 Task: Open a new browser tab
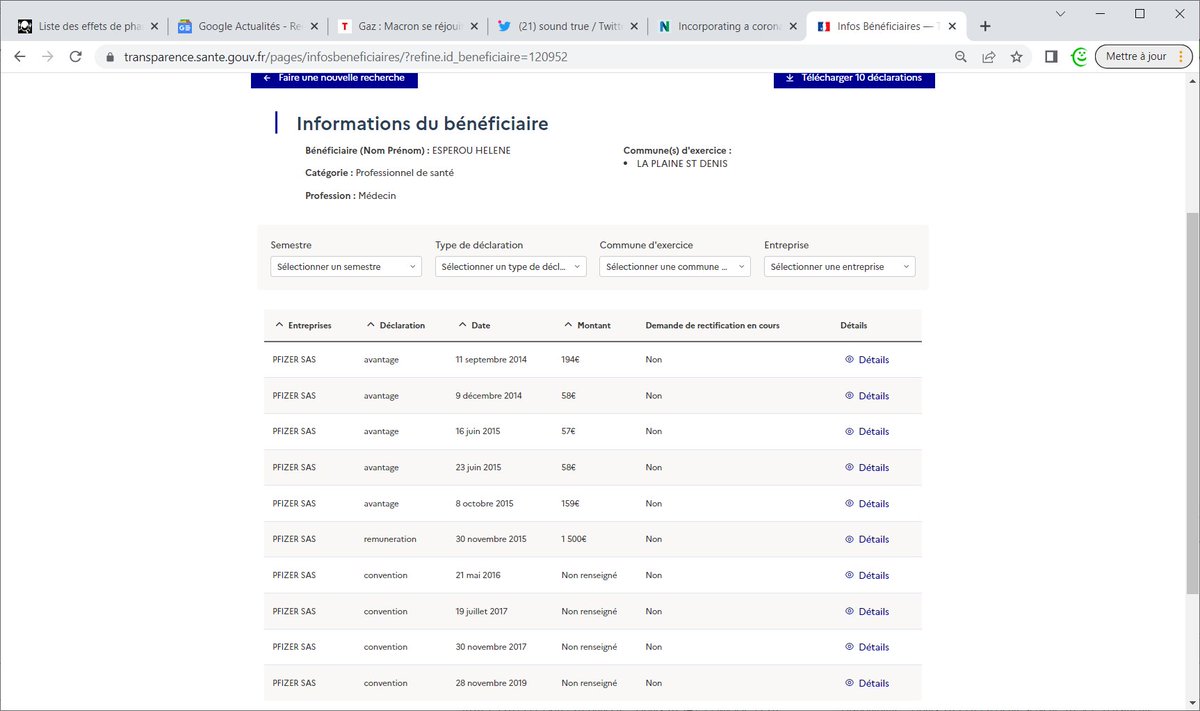pyautogui.click(x=985, y=26)
